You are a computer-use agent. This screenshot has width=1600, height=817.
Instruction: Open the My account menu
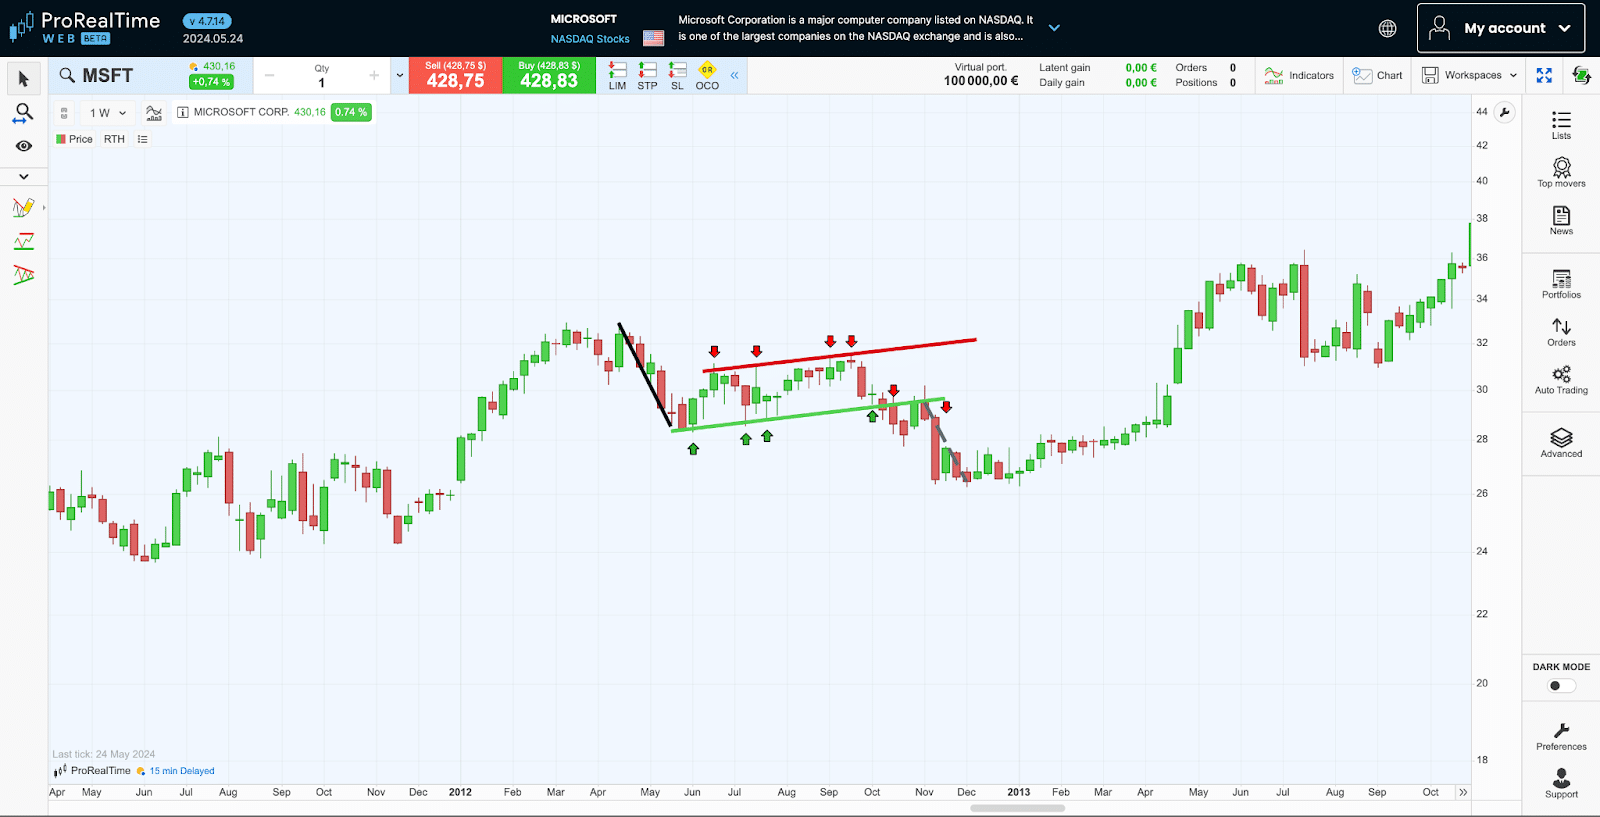pos(1500,28)
